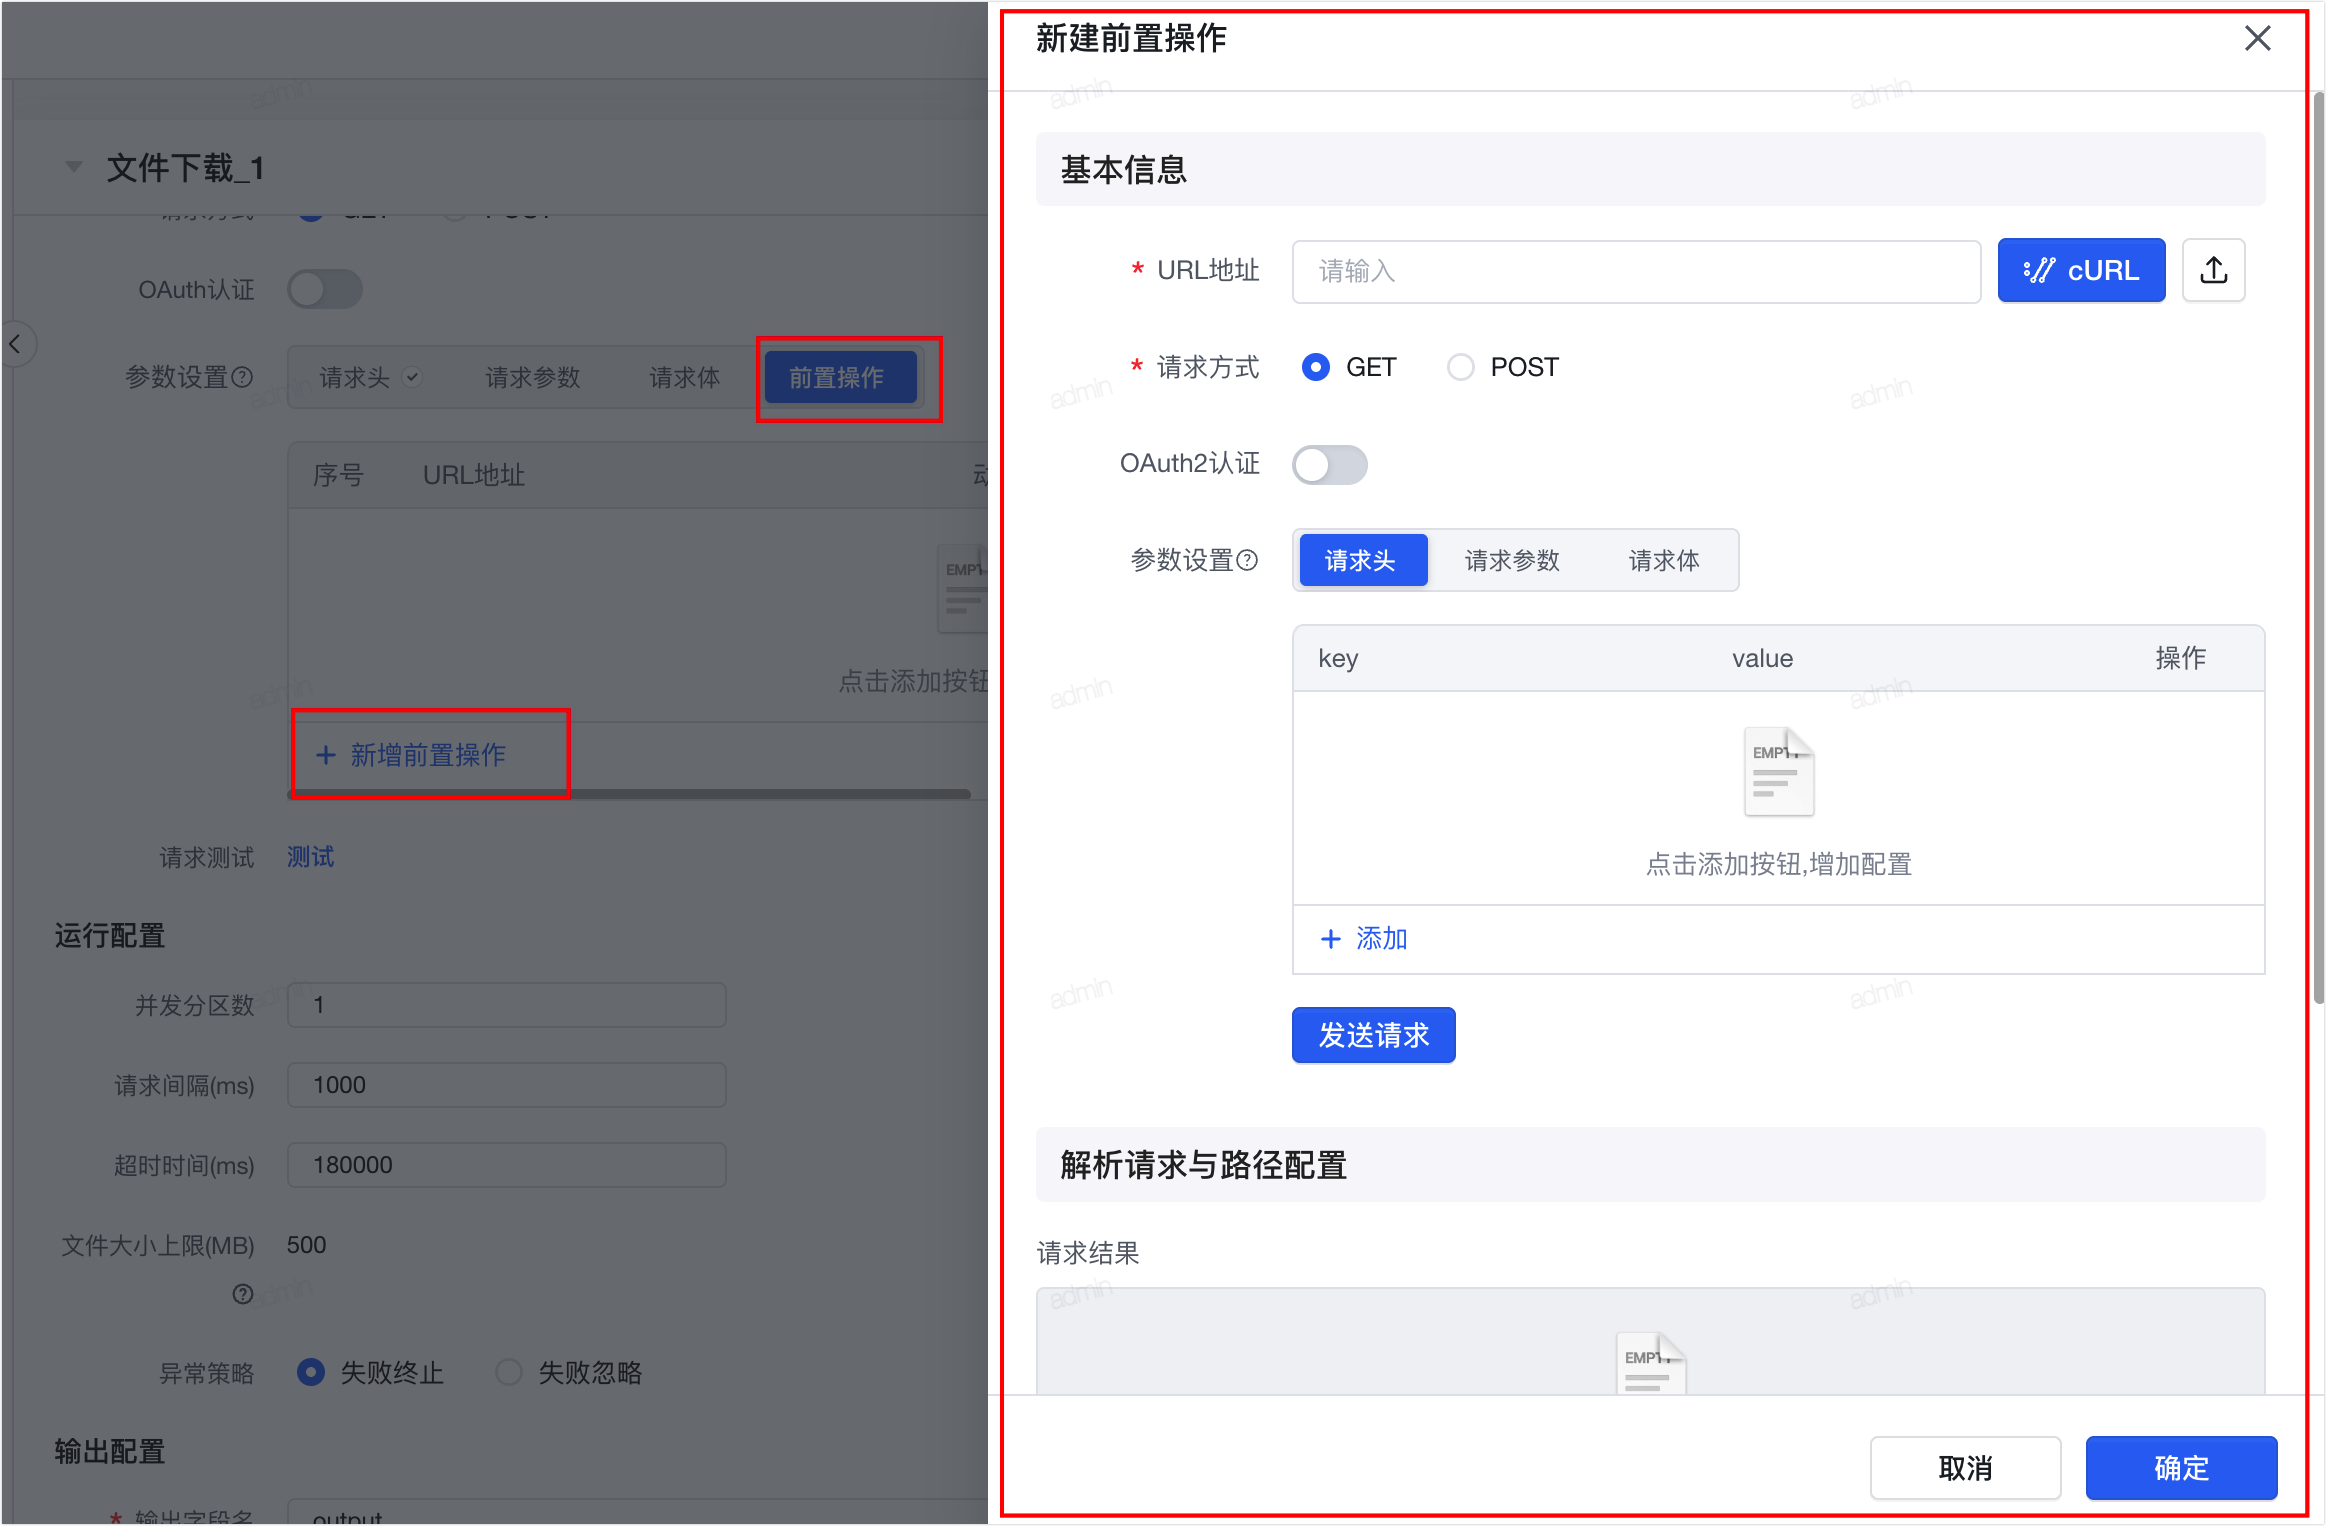
Task: Click help icon beside drawer 参数设置
Action: tap(1247, 560)
